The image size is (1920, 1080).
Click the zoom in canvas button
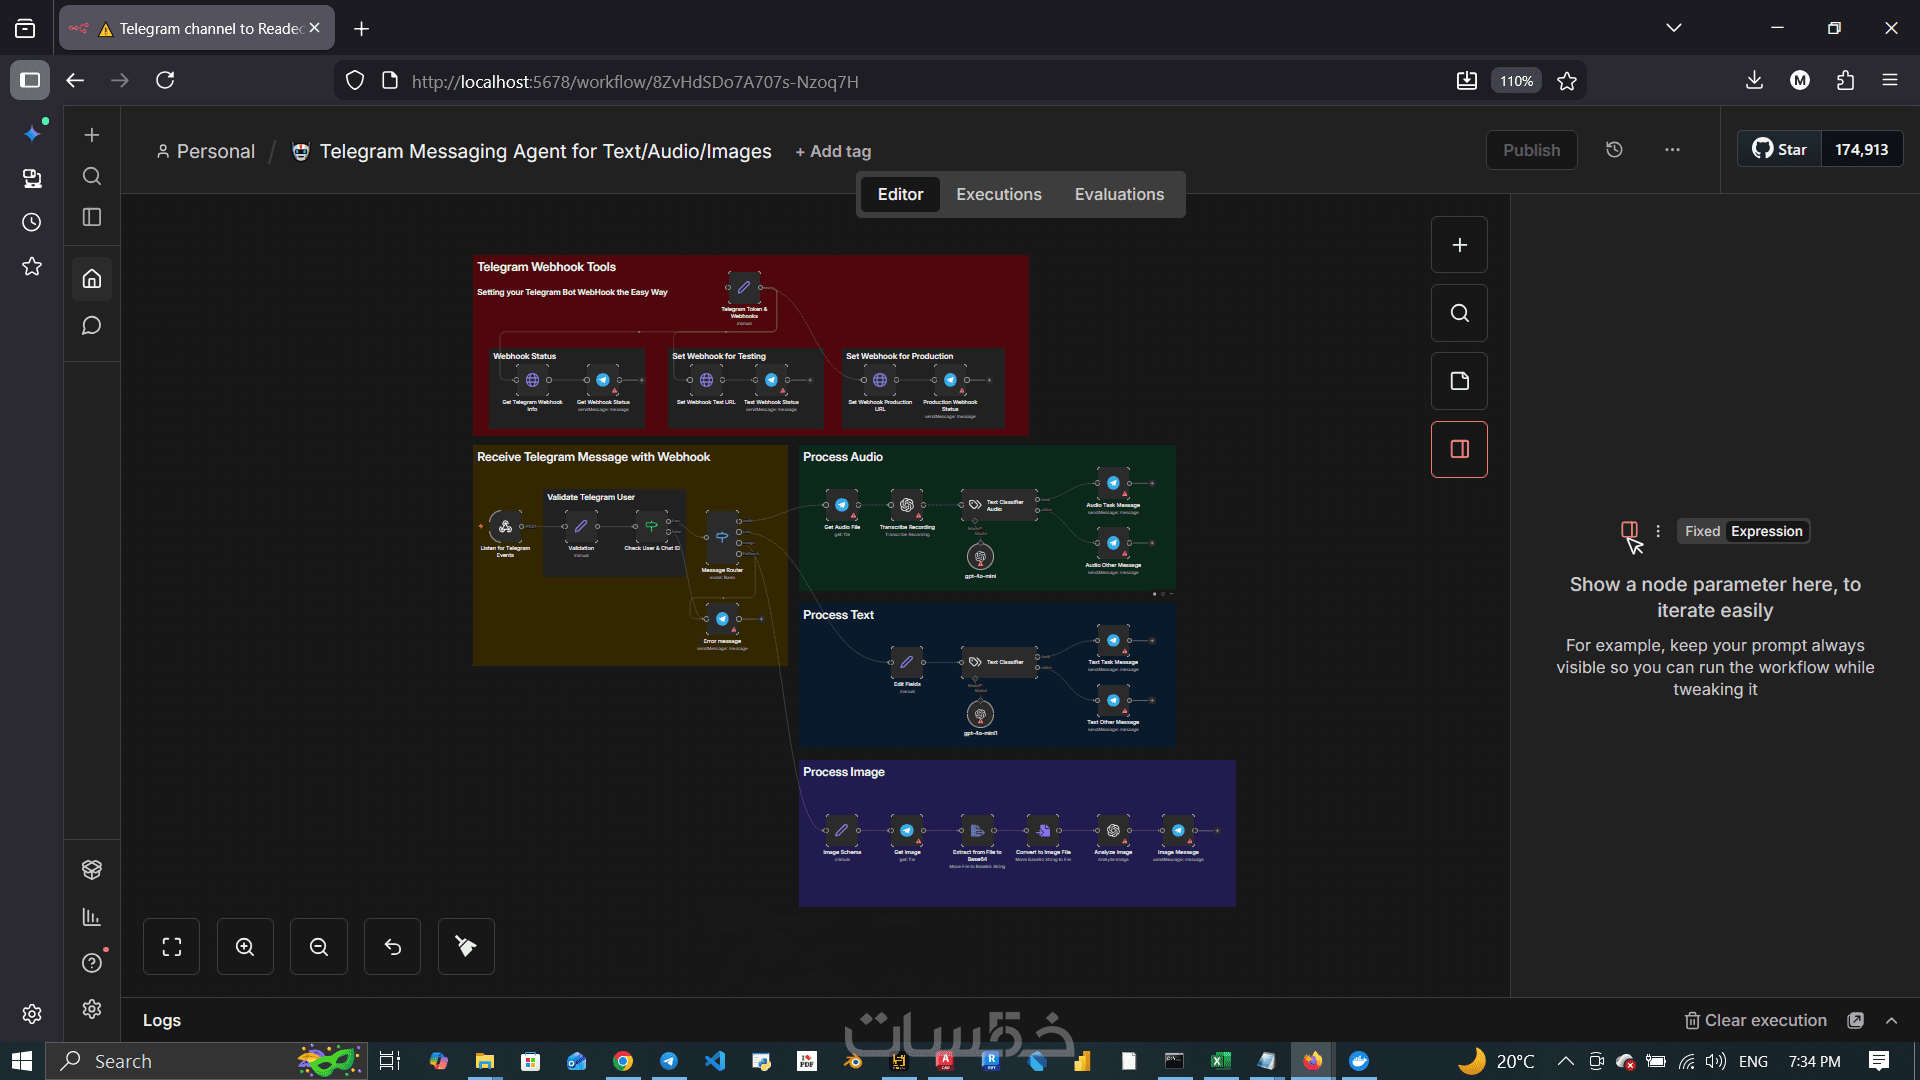245,946
